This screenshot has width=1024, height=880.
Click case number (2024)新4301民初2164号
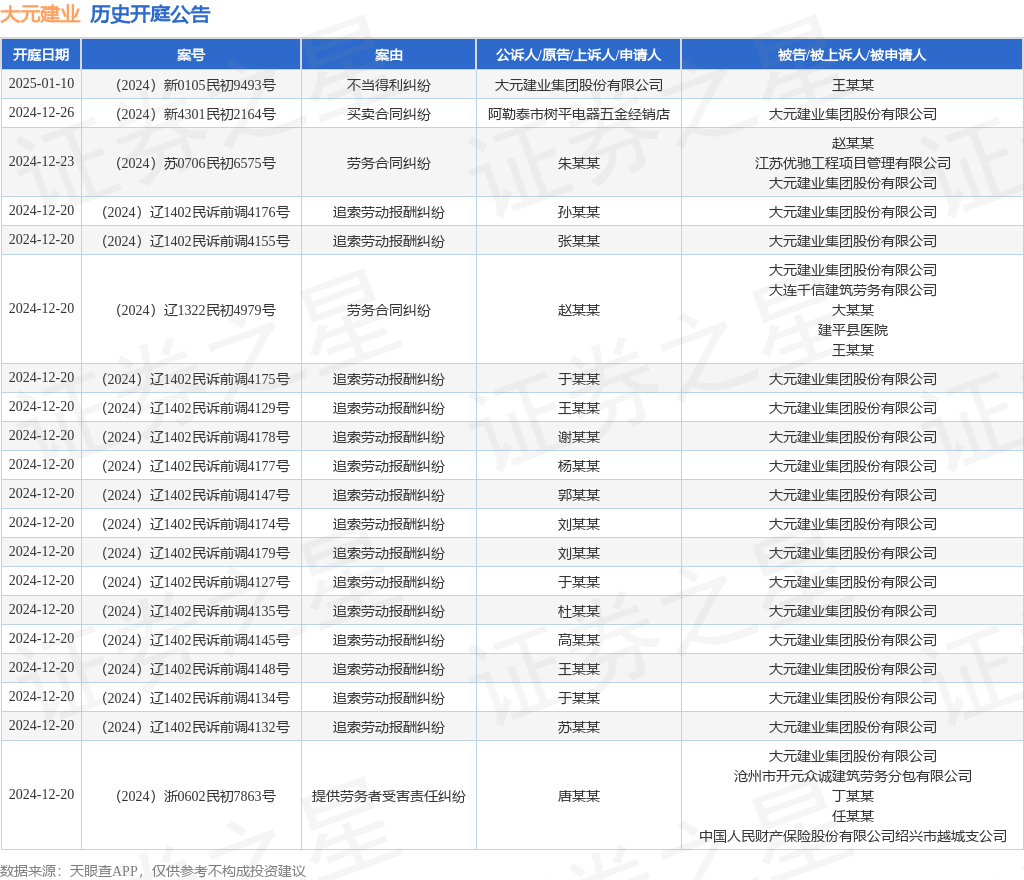195,114
